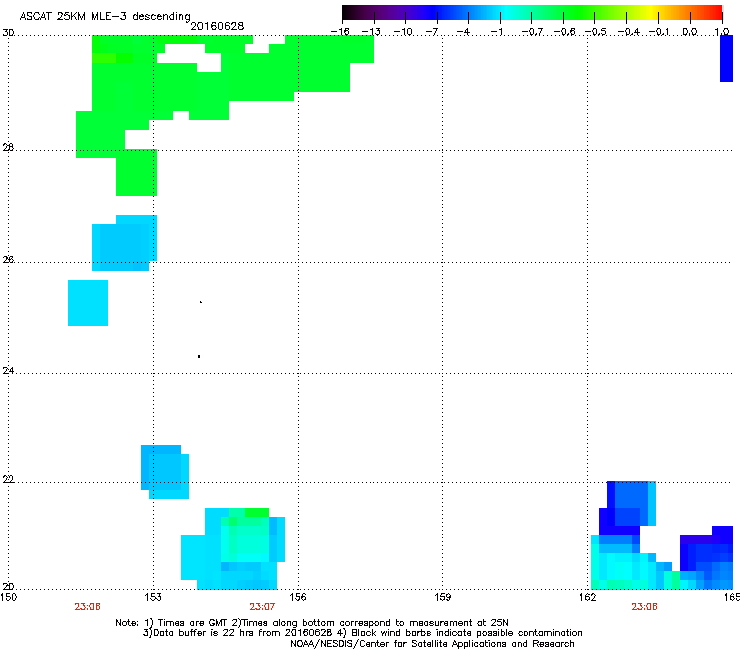This screenshot has height=650, width=740.
Task: Click the red 23:08 time nearest longitude 150
Action: click(87, 607)
